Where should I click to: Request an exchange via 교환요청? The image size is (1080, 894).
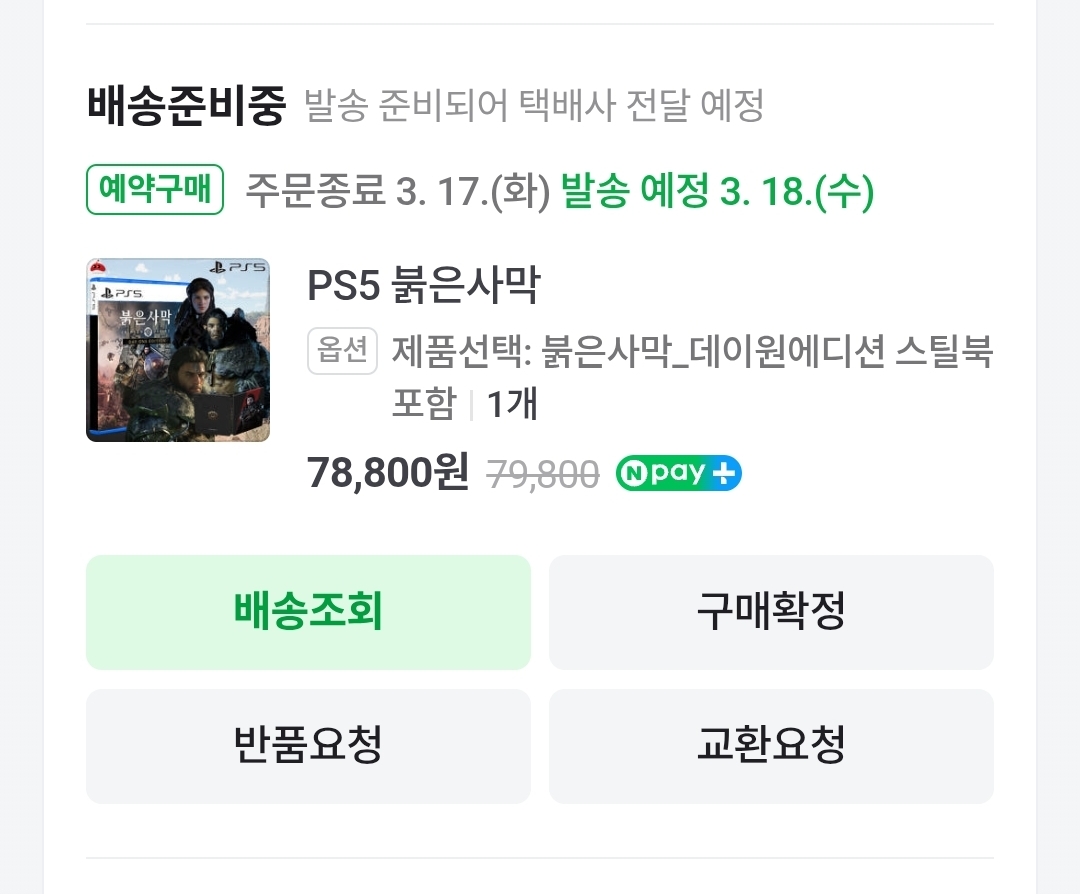(x=771, y=746)
